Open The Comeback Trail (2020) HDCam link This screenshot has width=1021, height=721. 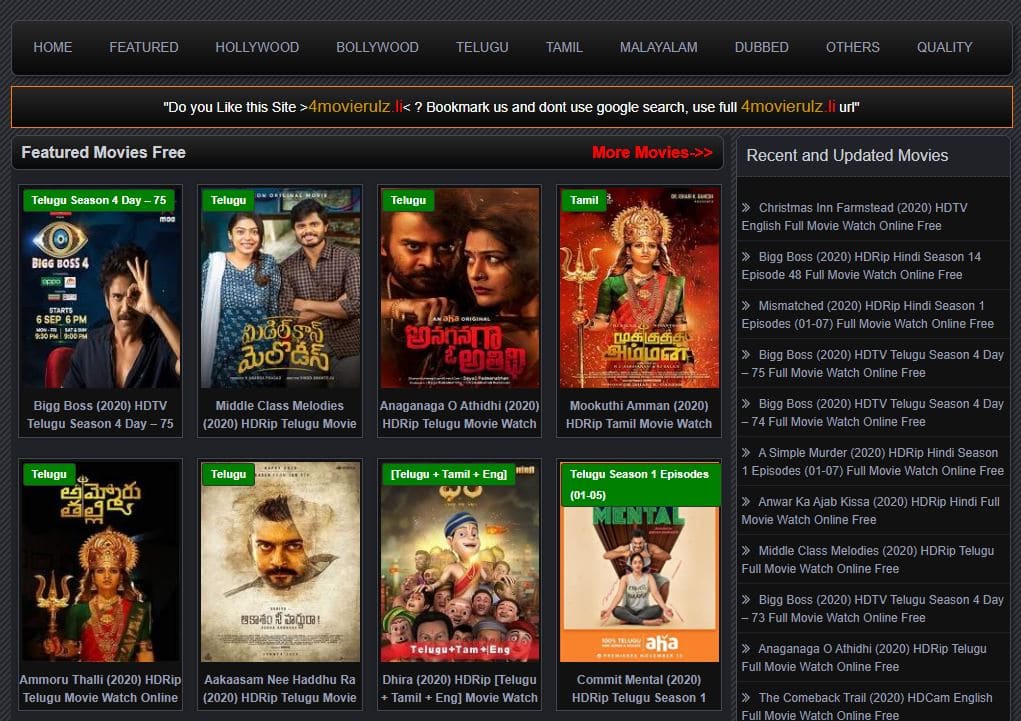867,706
